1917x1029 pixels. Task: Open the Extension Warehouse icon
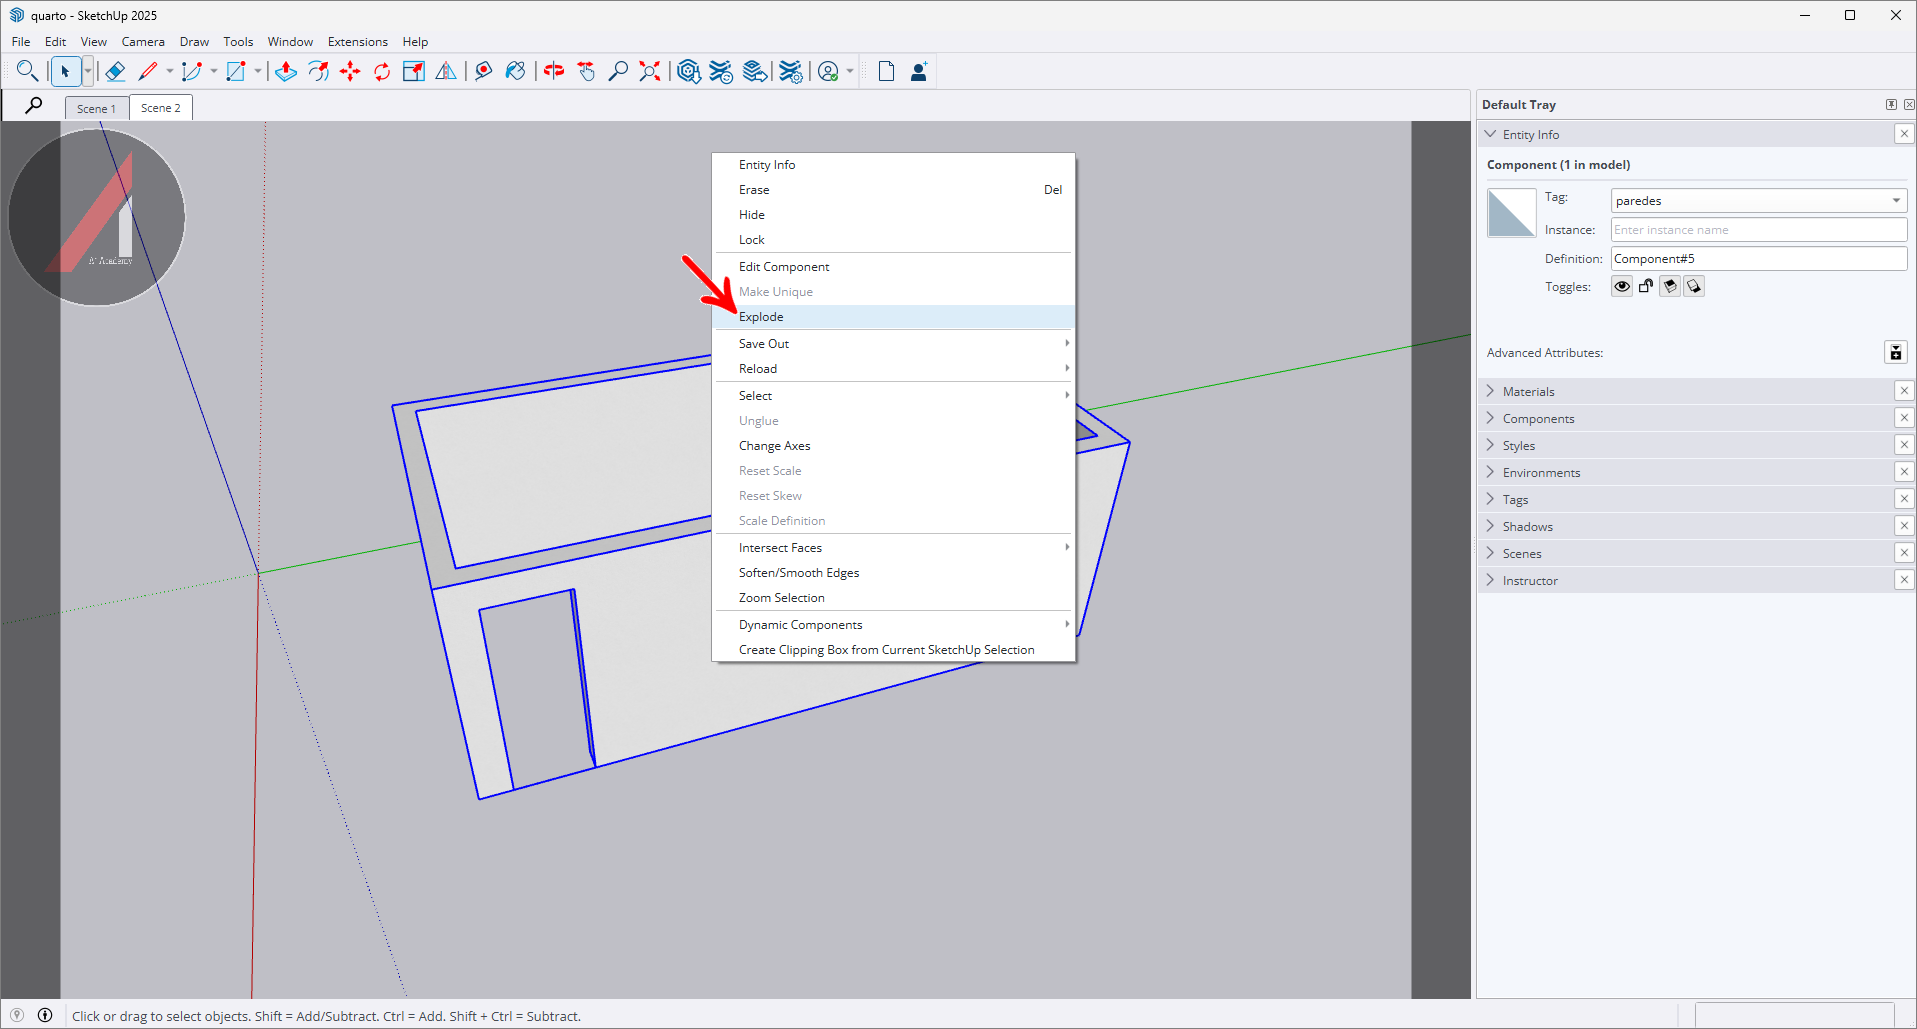click(x=721, y=71)
